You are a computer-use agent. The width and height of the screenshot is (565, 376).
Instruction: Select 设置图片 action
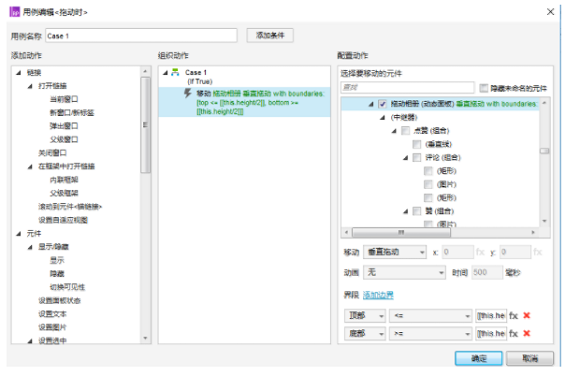(52, 327)
